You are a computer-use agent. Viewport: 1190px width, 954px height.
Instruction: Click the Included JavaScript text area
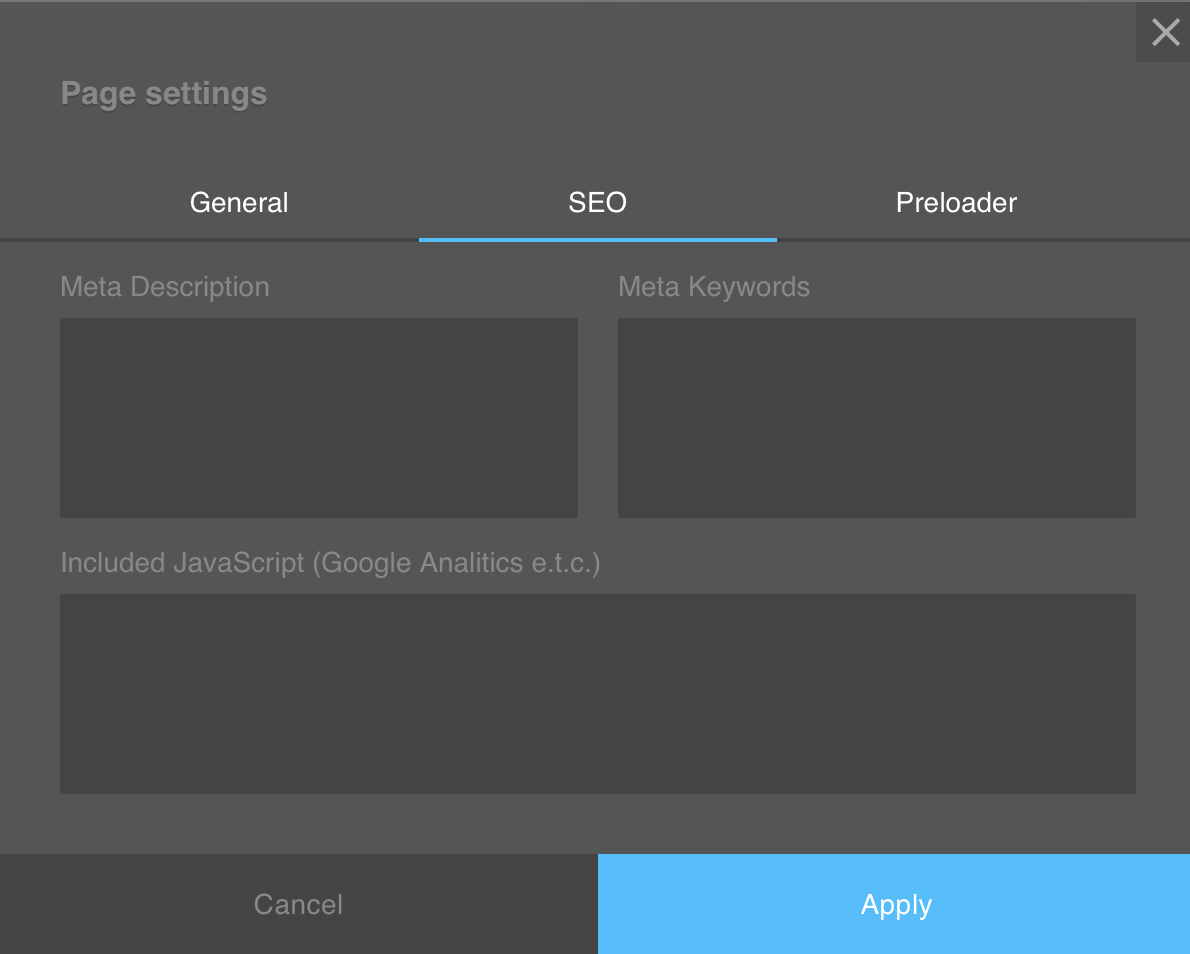[597, 693]
